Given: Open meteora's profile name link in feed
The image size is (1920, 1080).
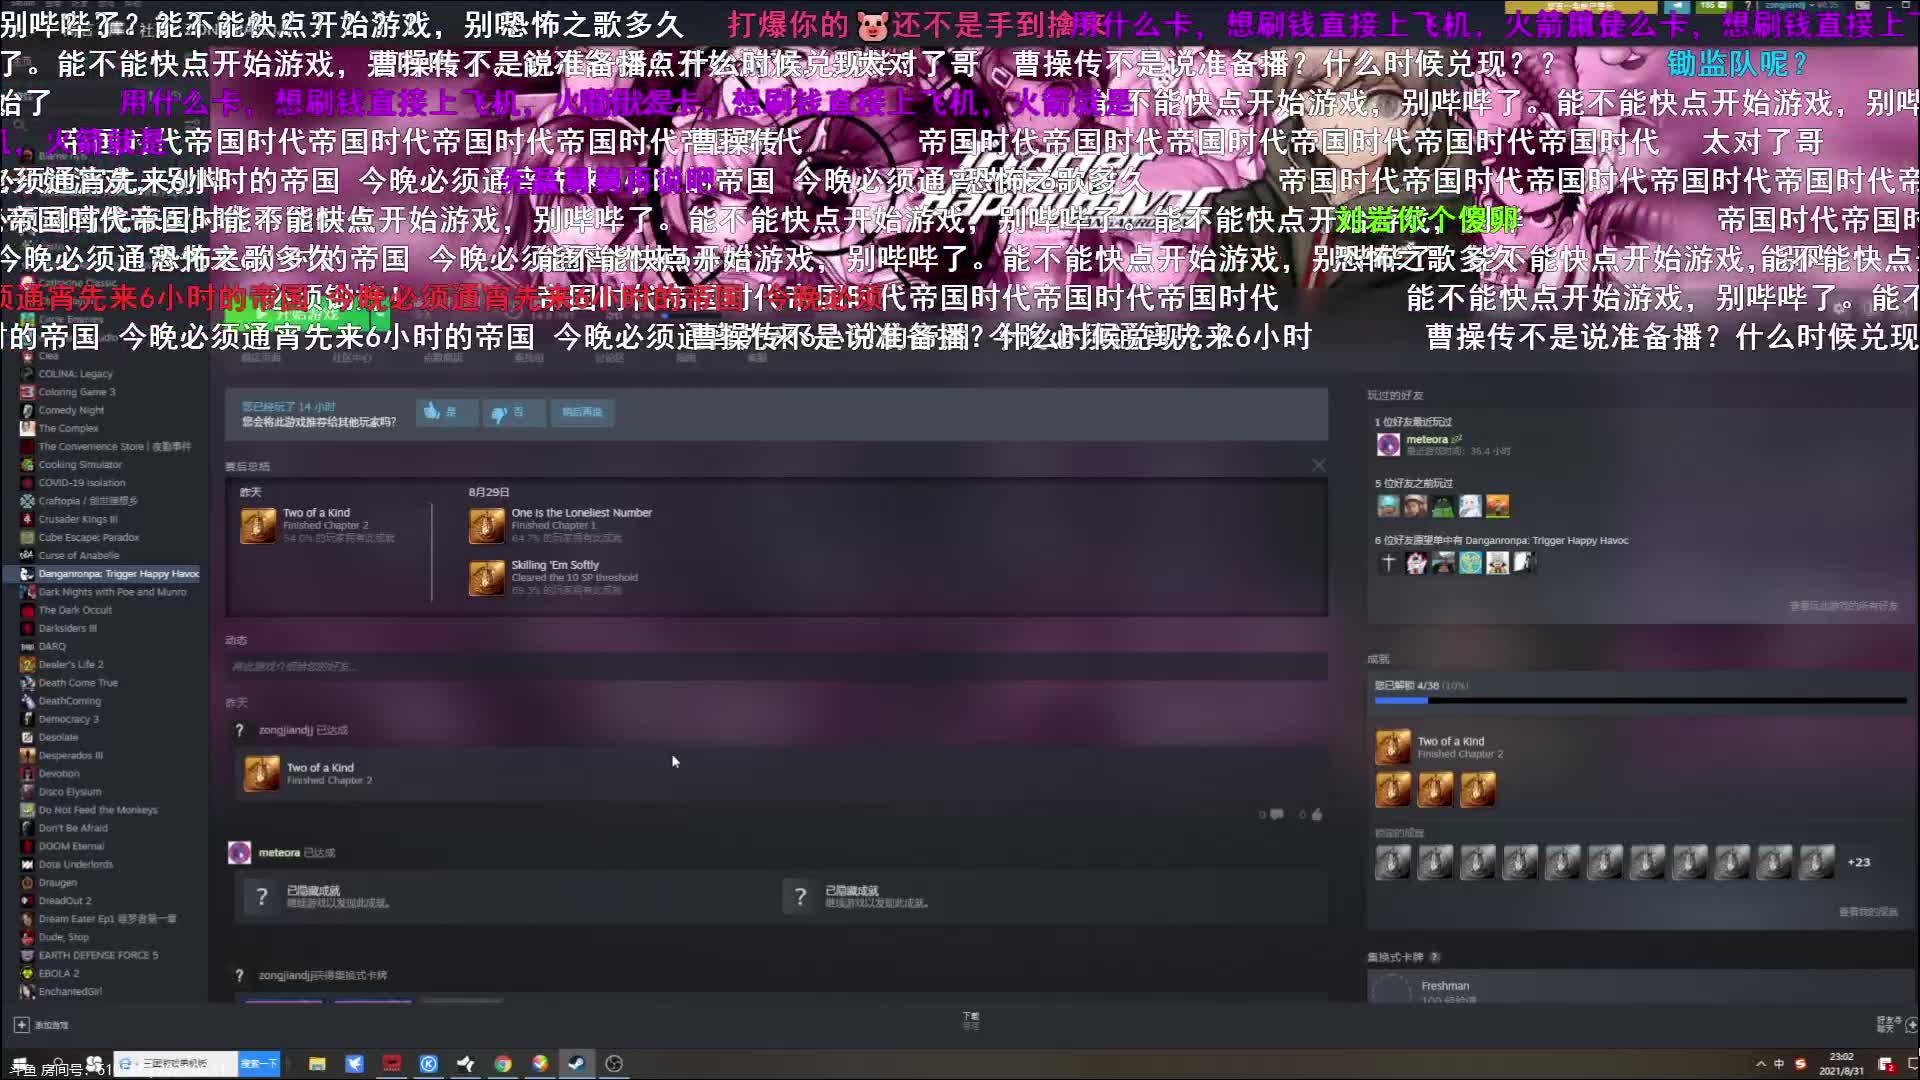Looking at the screenshot, I should [x=279, y=853].
